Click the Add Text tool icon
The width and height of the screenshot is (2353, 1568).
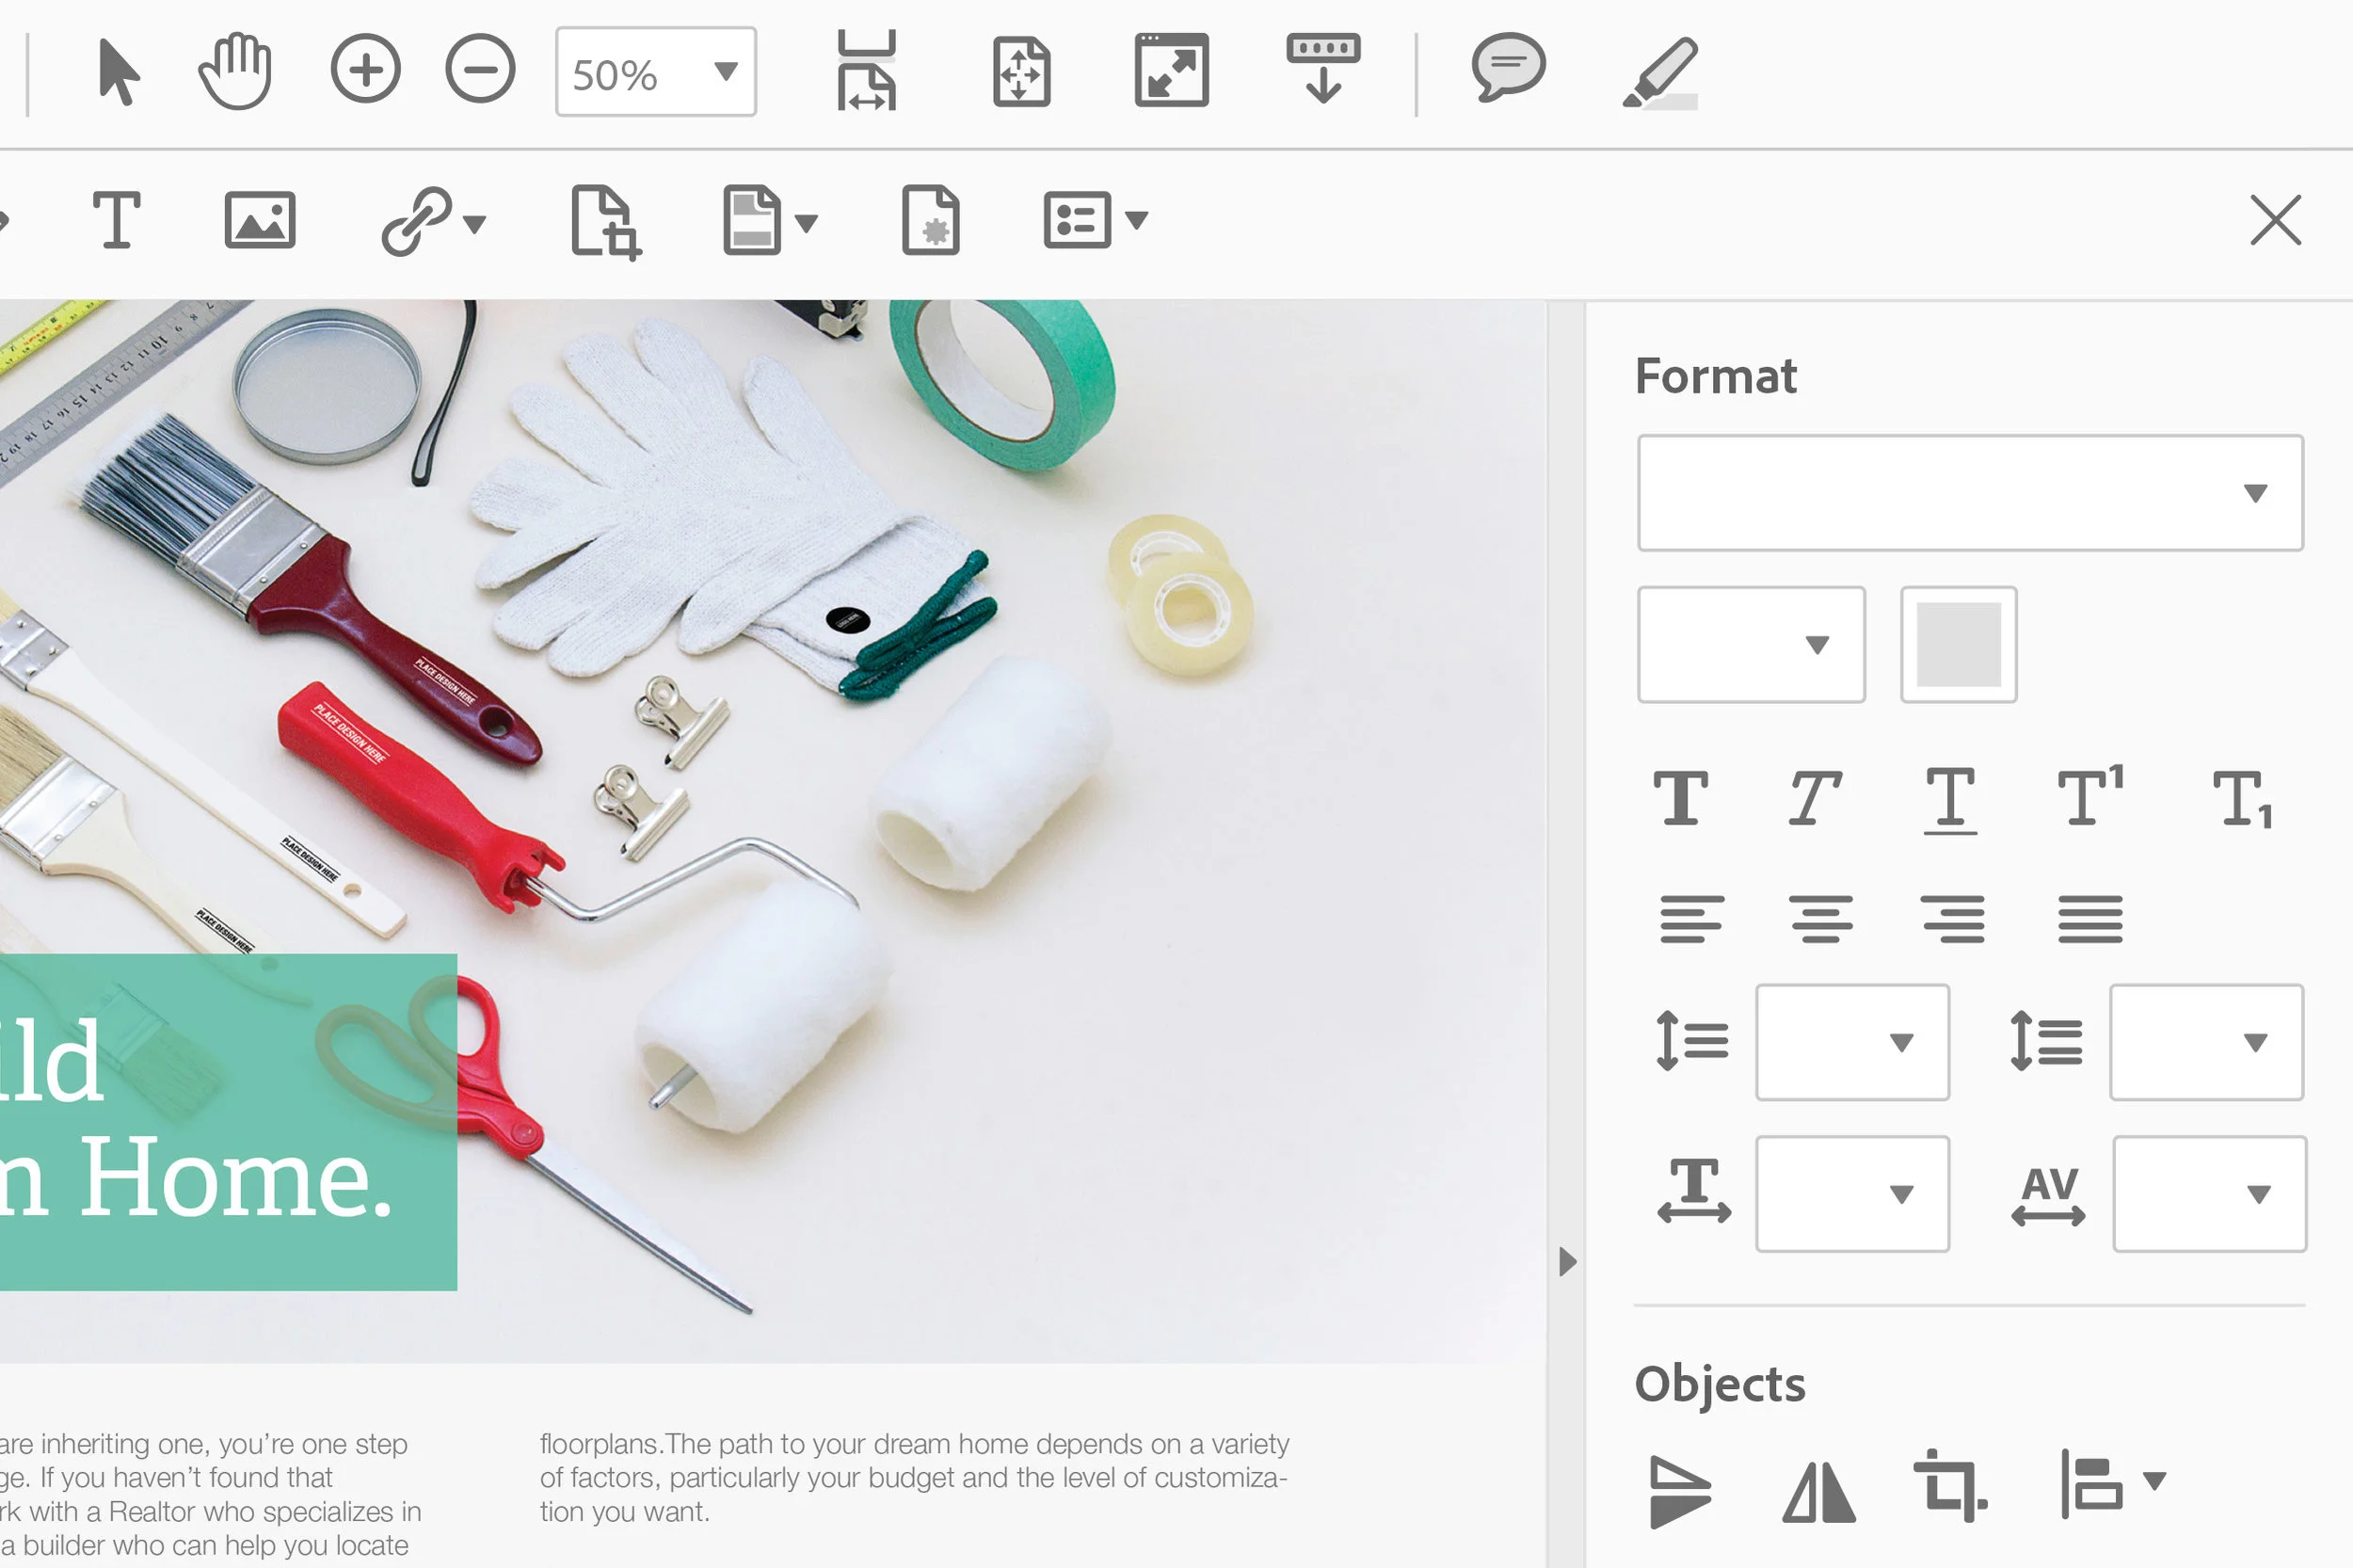pyautogui.click(x=116, y=219)
